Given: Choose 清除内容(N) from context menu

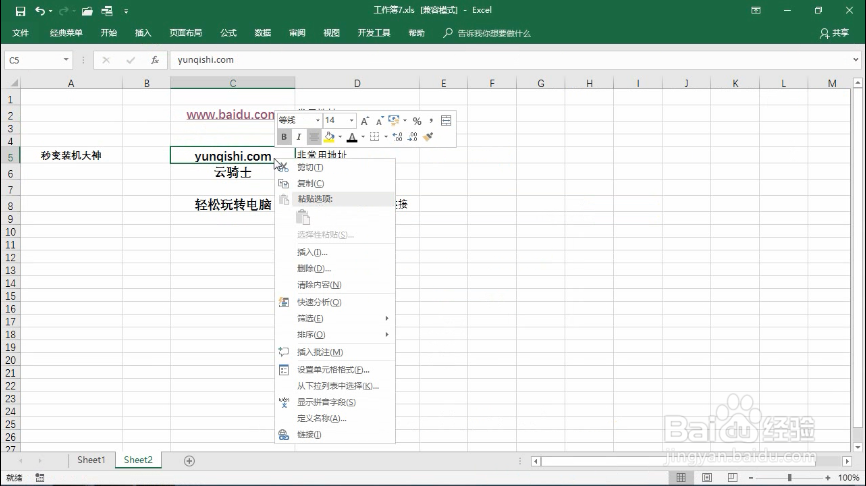Looking at the screenshot, I should click(x=335, y=285).
